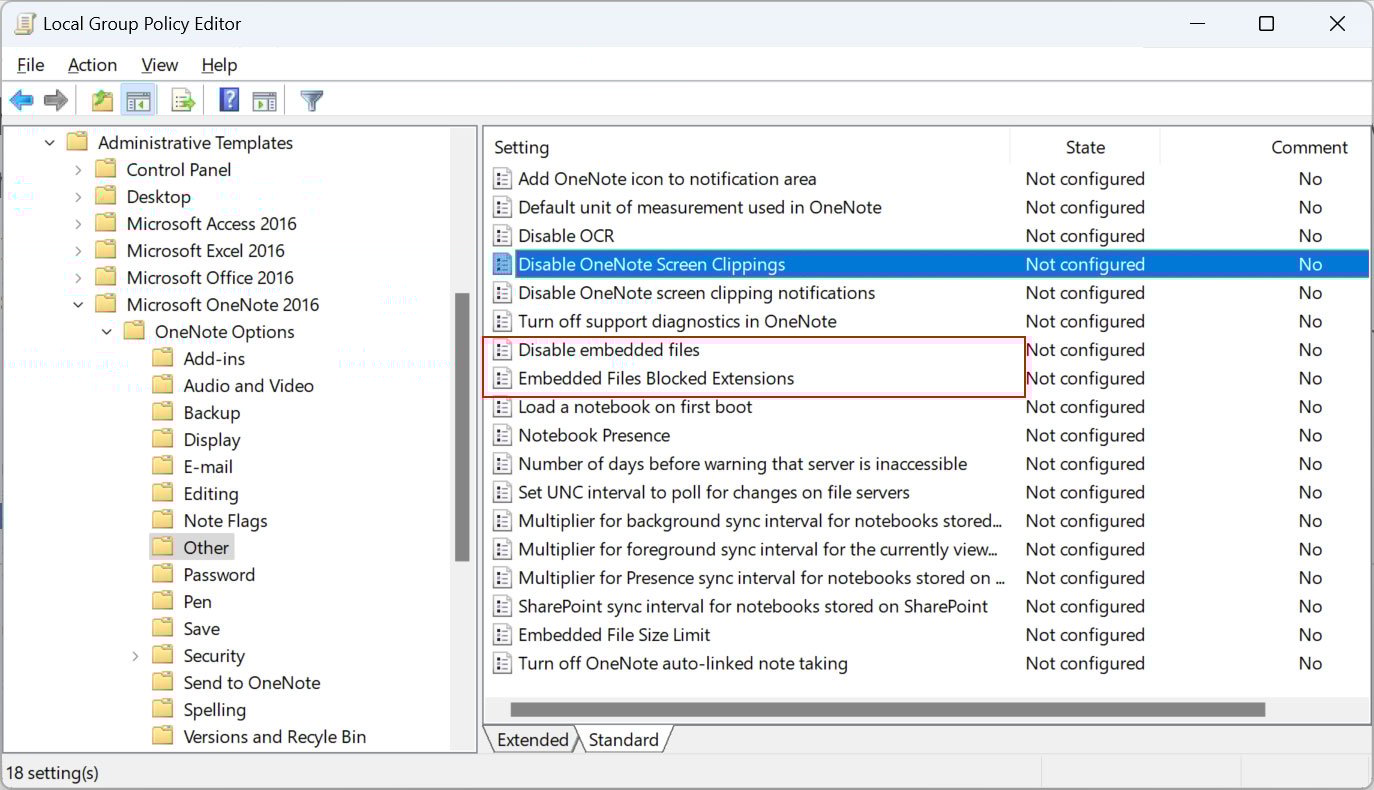Toggle the Show/Hide Console Tree button
1374x790 pixels.
click(x=138, y=100)
